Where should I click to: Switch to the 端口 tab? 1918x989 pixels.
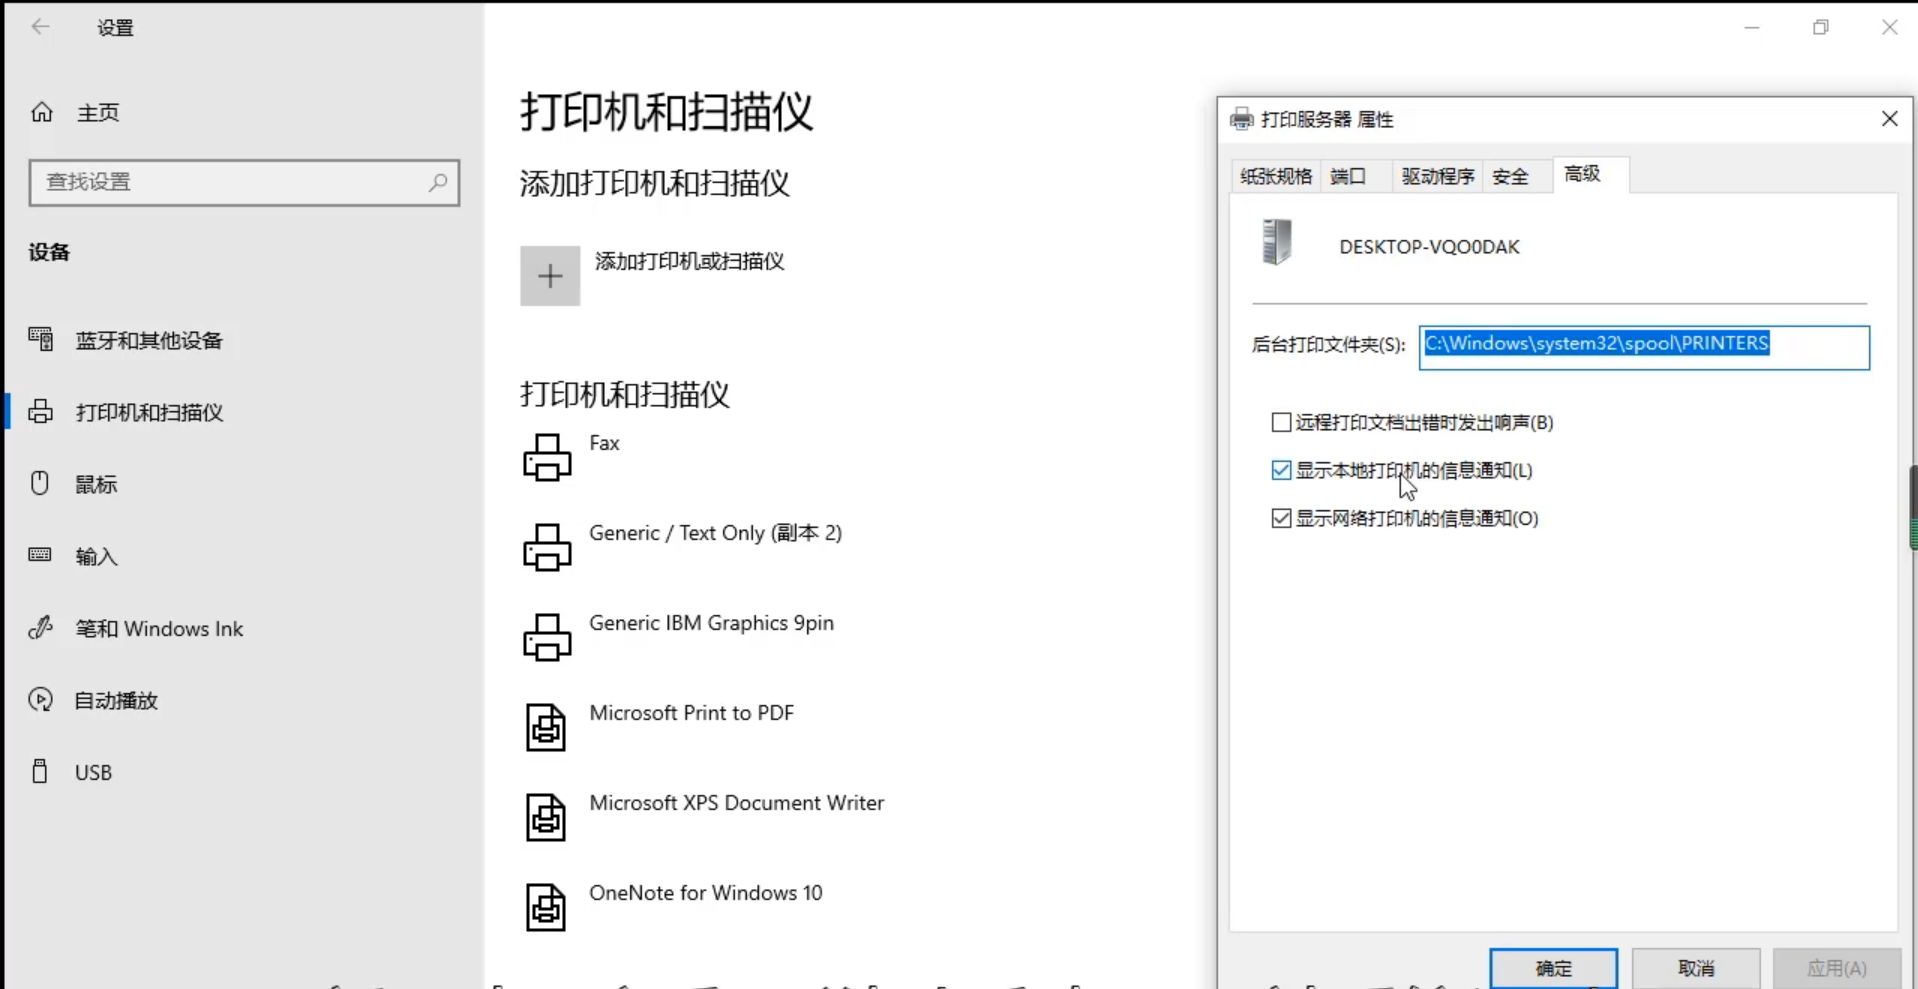click(x=1348, y=176)
